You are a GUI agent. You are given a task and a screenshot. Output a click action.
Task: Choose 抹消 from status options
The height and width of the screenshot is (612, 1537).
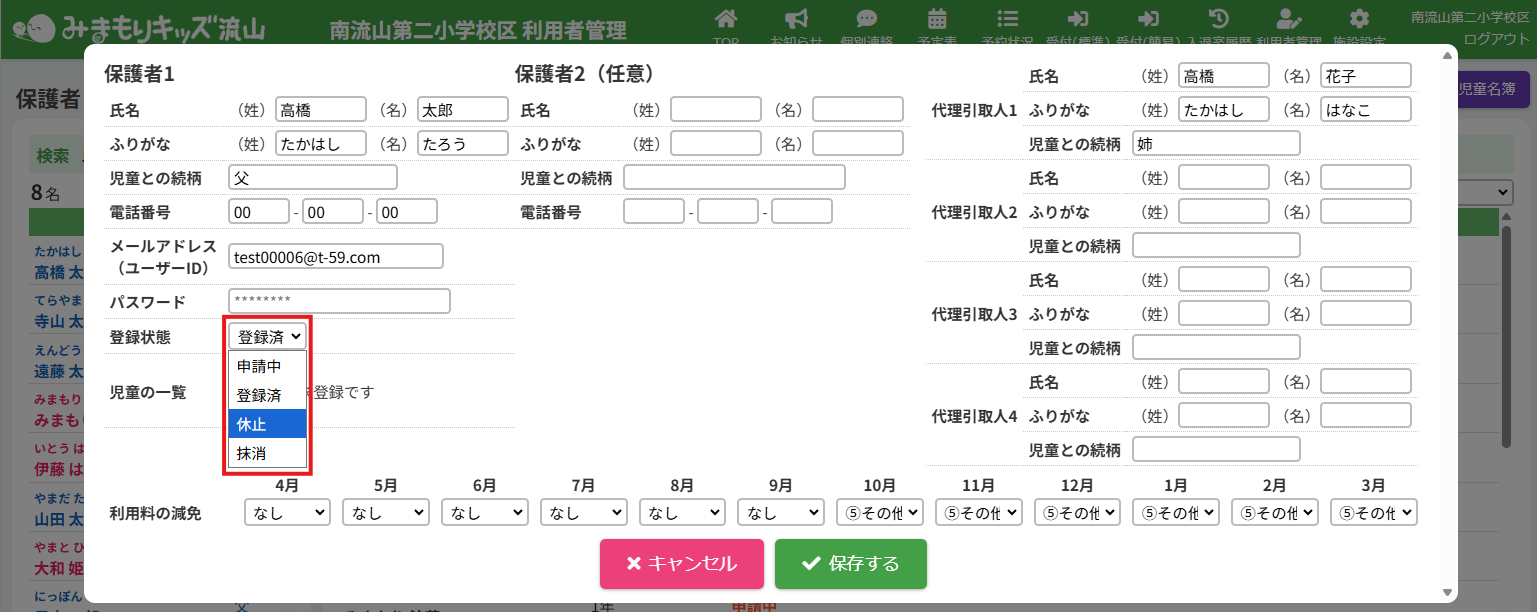tap(267, 453)
